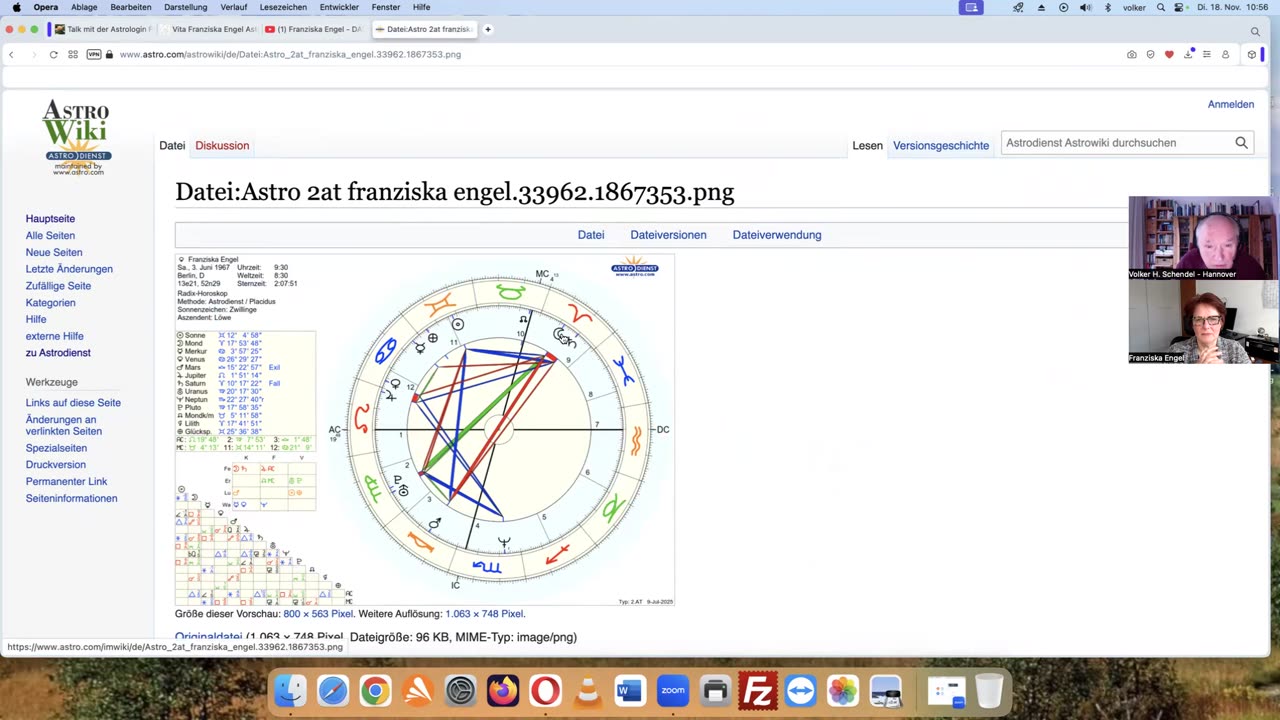Viewport: 1280px width, 720px height.
Task: Open Spezialseiten sidebar link
Action: (56, 448)
